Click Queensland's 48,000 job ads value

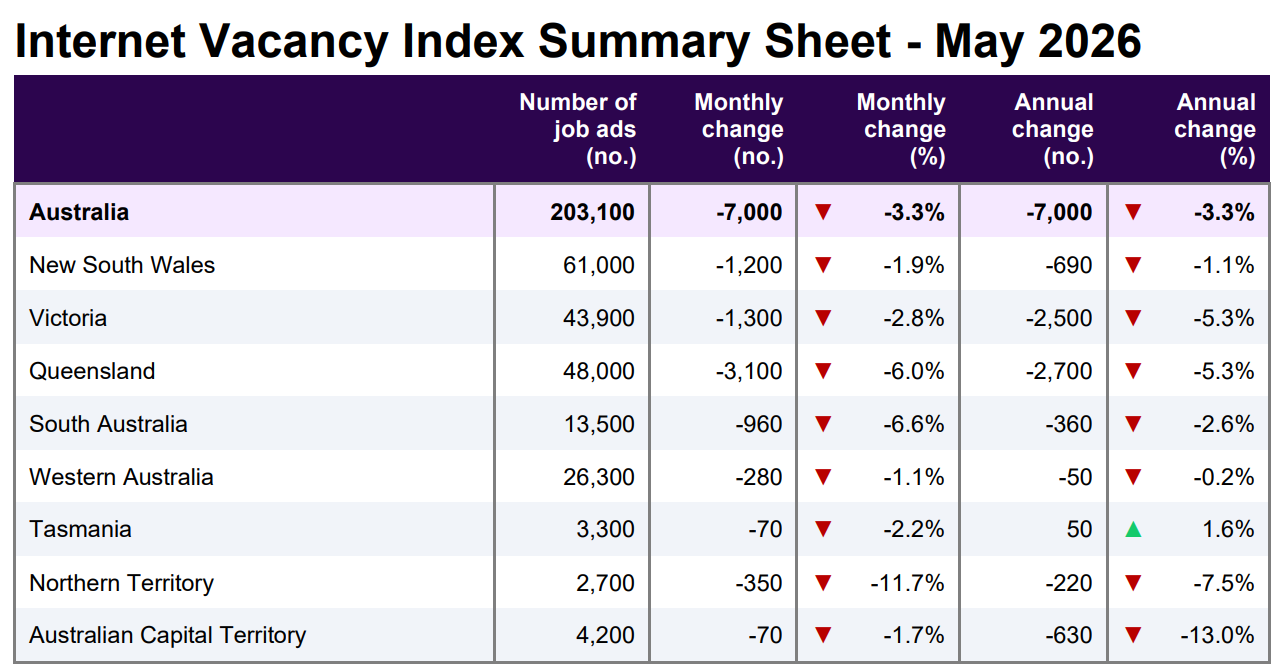click(x=598, y=371)
